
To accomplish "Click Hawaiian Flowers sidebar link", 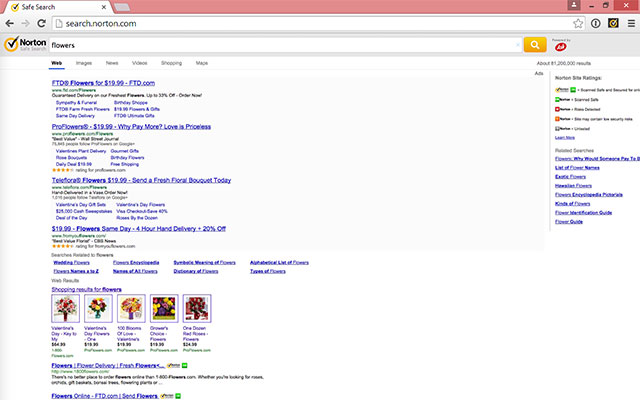I will pyautogui.click(x=573, y=186).
